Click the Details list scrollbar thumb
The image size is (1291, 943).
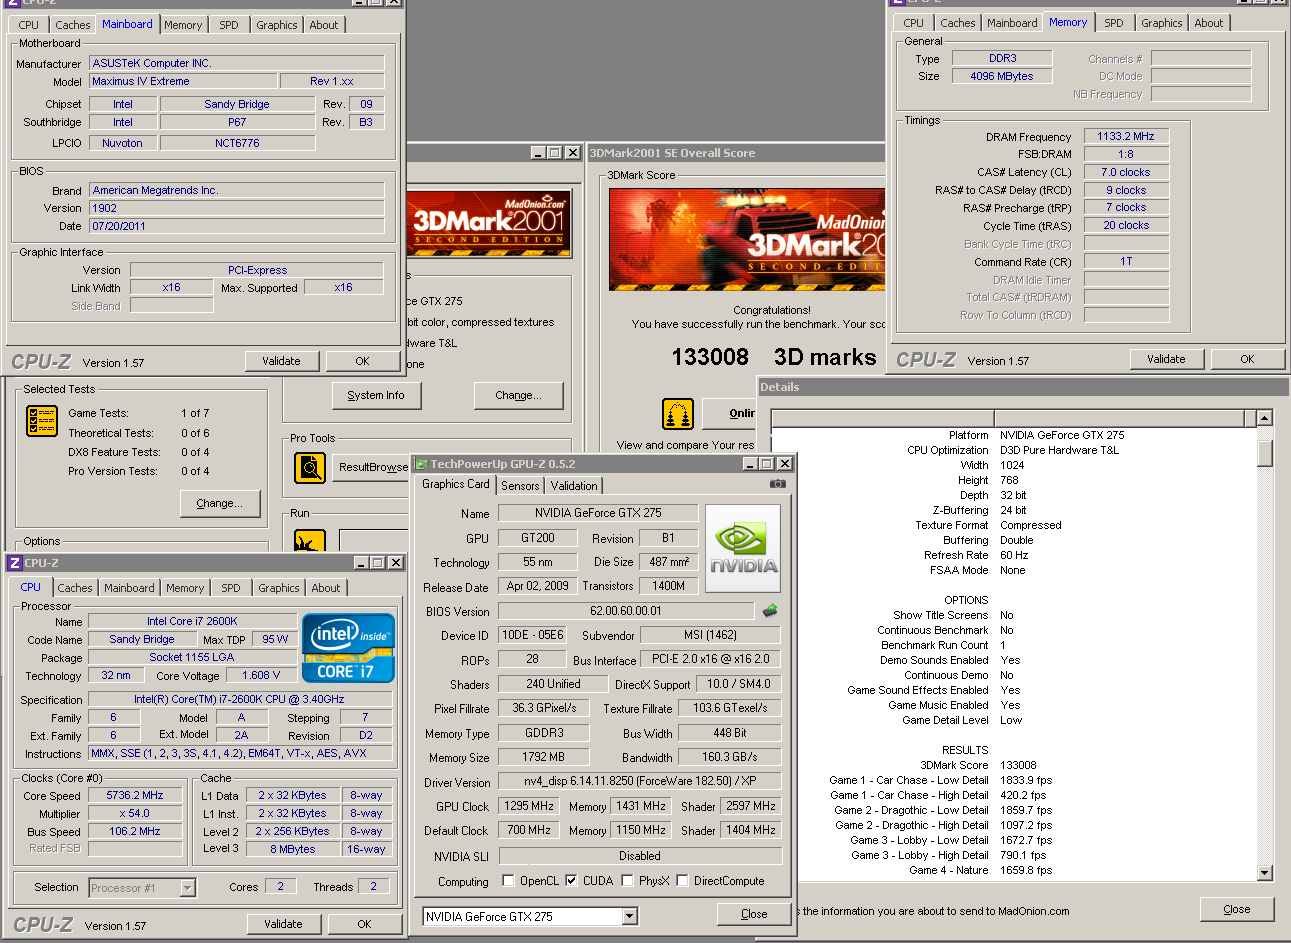(x=1264, y=453)
